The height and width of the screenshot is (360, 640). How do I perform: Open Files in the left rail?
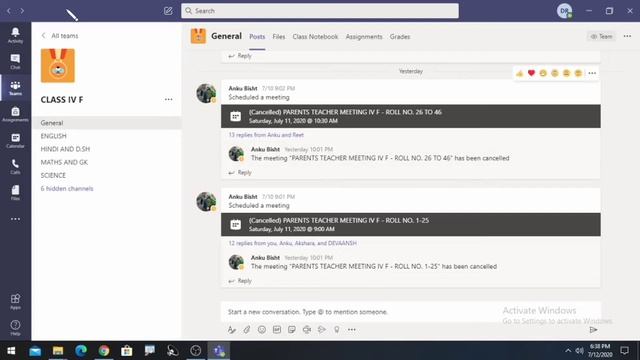(15, 192)
